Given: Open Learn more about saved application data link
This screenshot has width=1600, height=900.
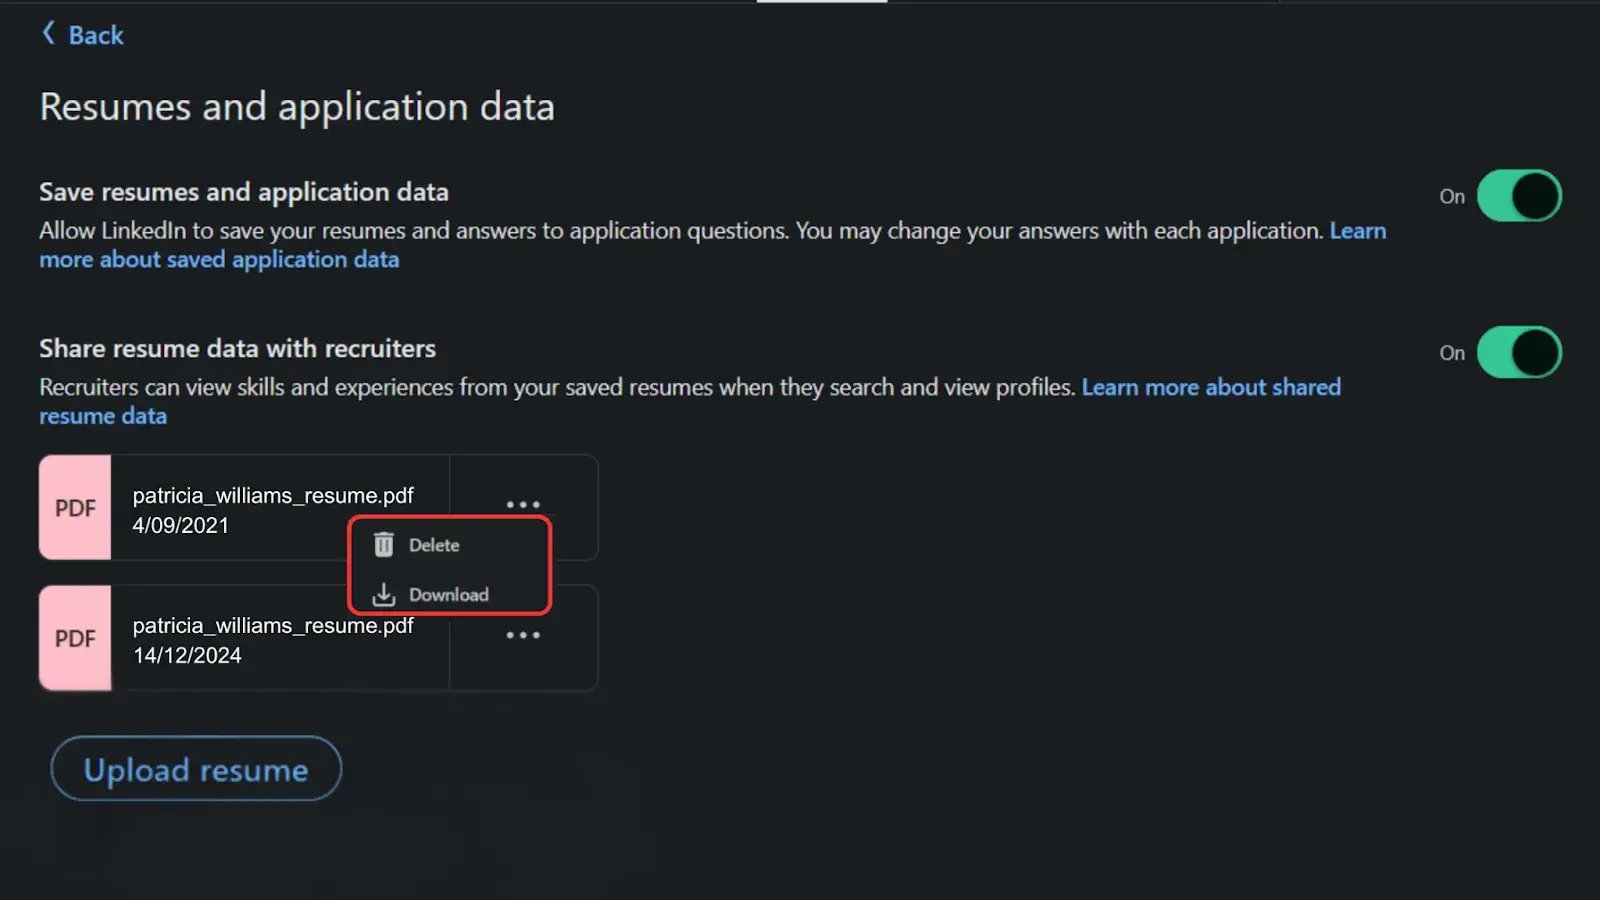Looking at the screenshot, I should pyautogui.click(x=219, y=260).
